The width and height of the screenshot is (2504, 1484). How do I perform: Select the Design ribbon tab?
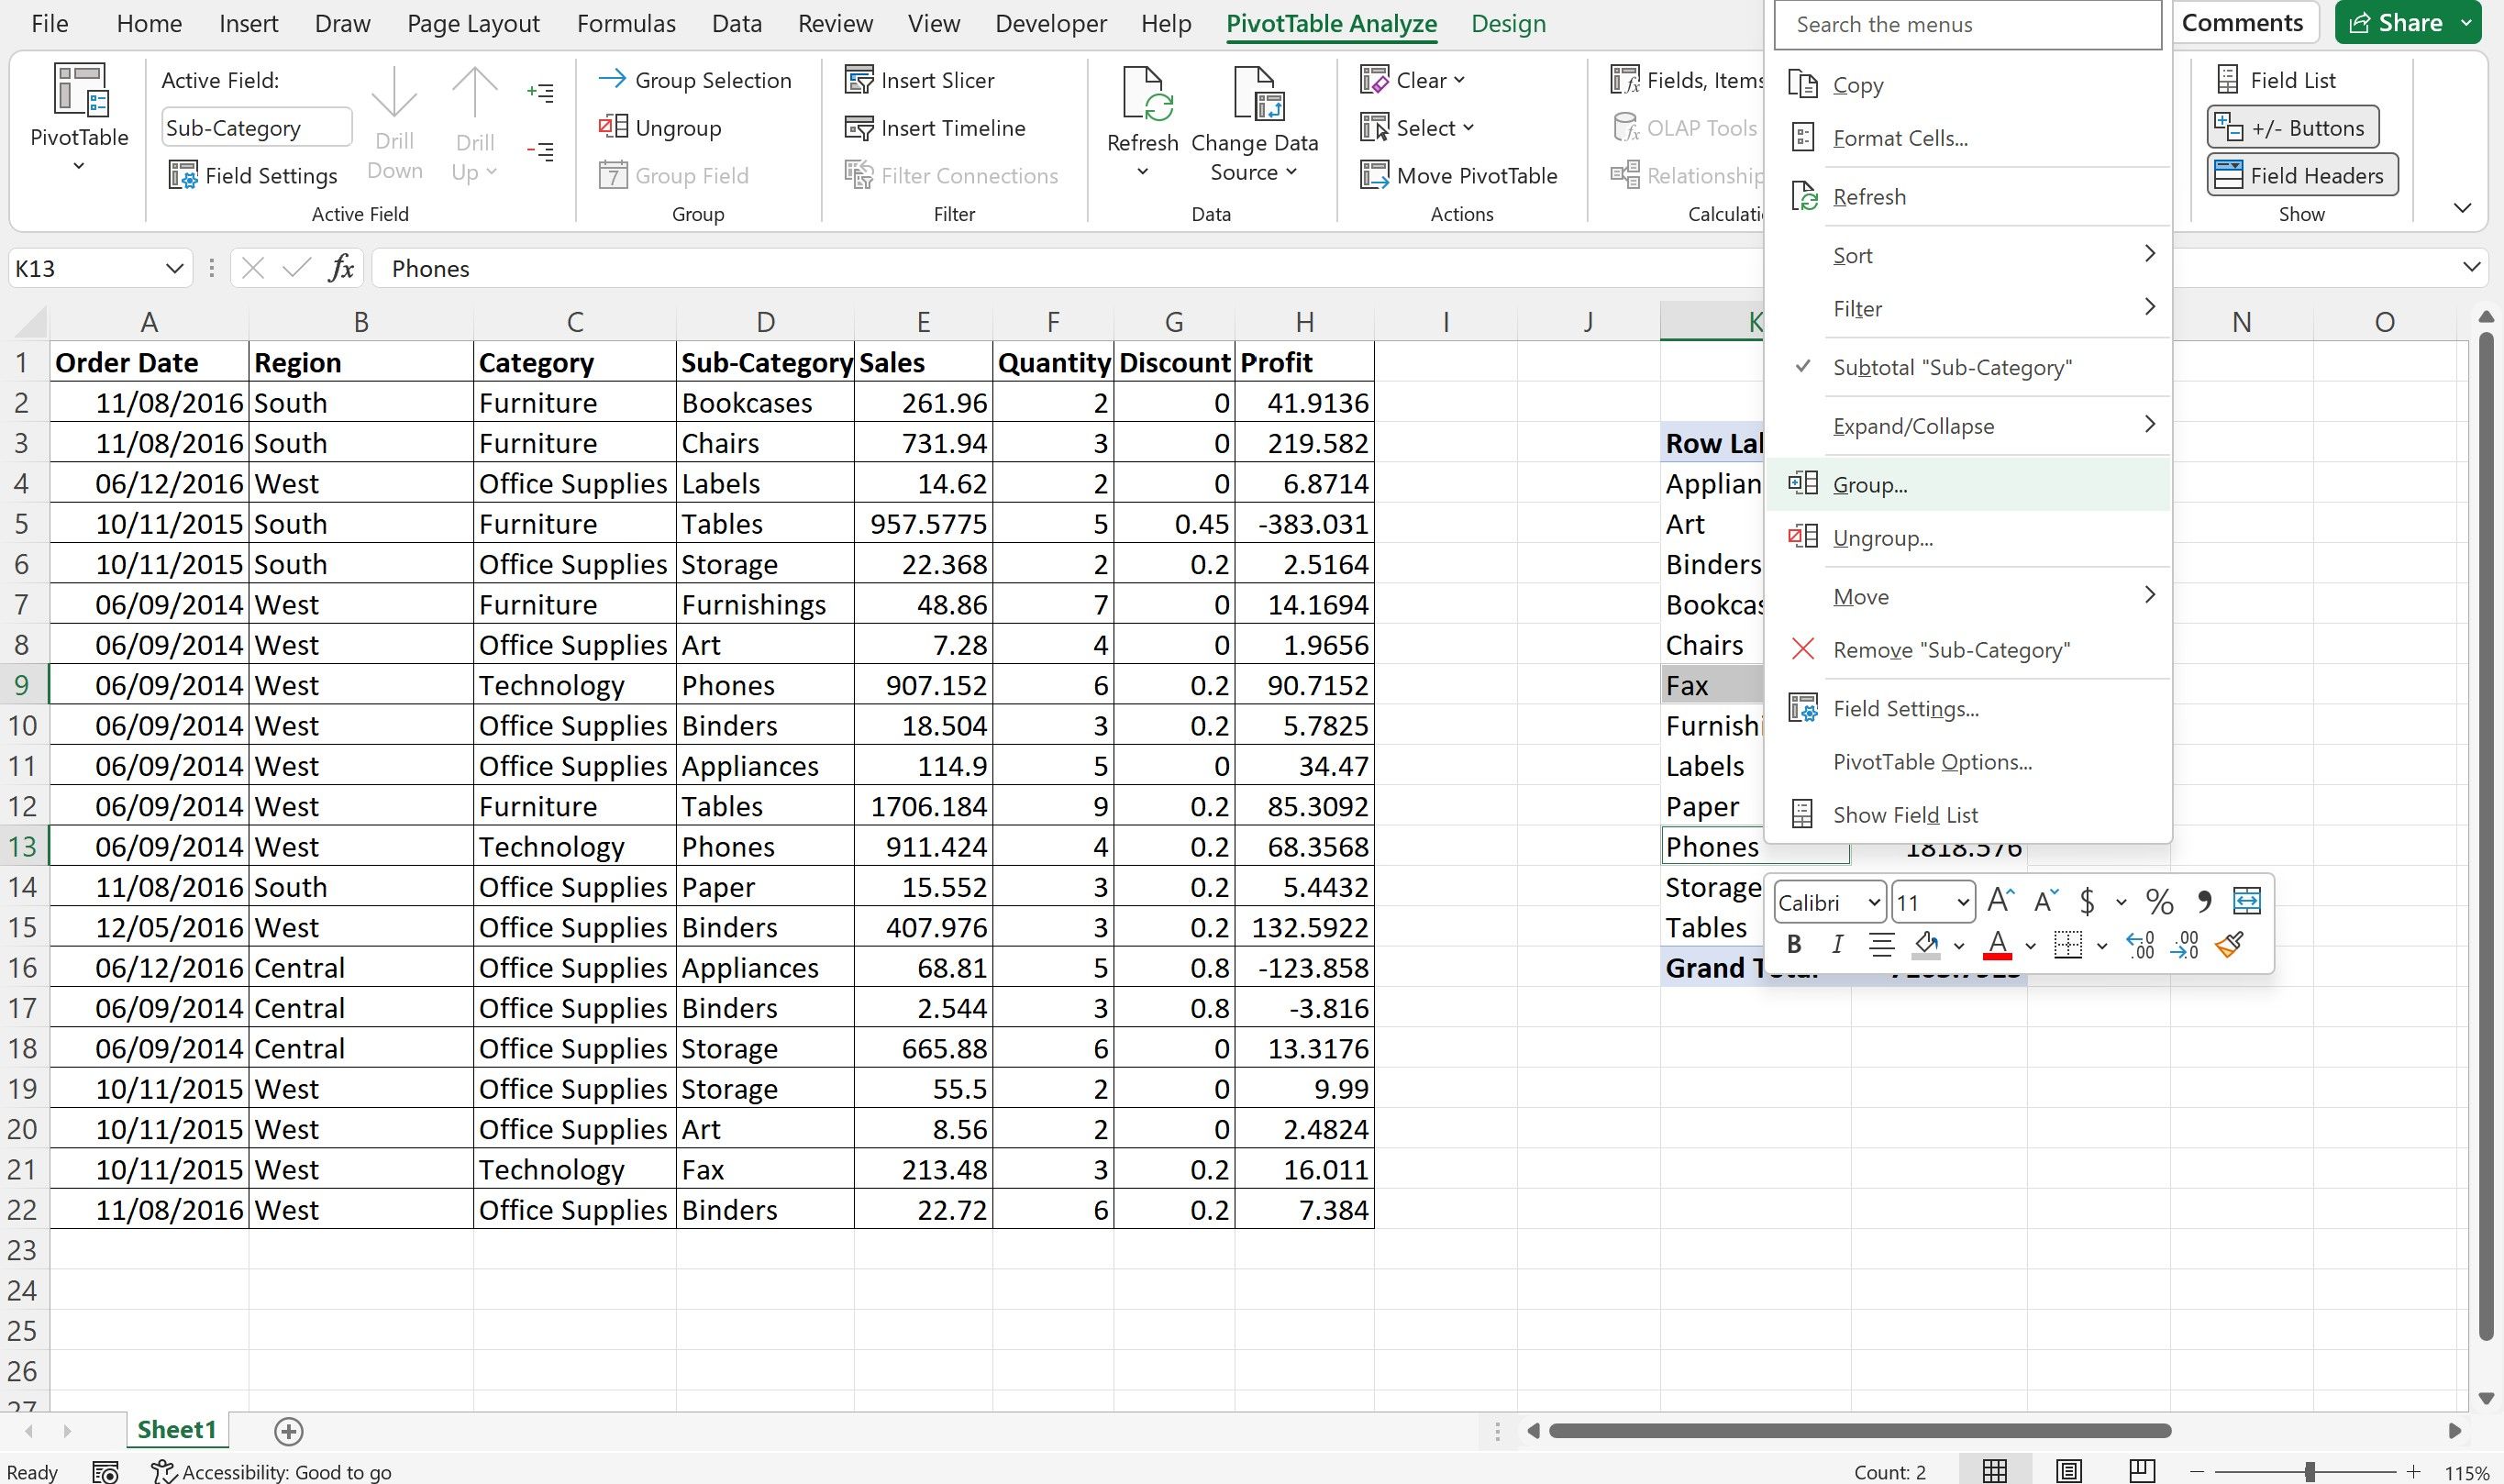pos(1510,23)
